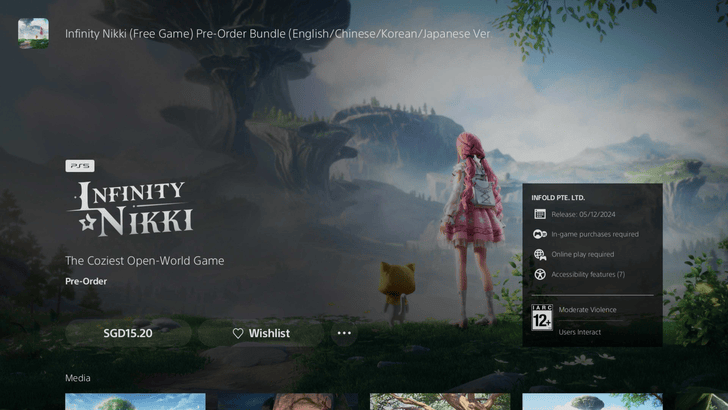The height and width of the screenshot is (410, 728).
Task: Open the first media thumbnail under Media
Action: (x=135, y=402)
